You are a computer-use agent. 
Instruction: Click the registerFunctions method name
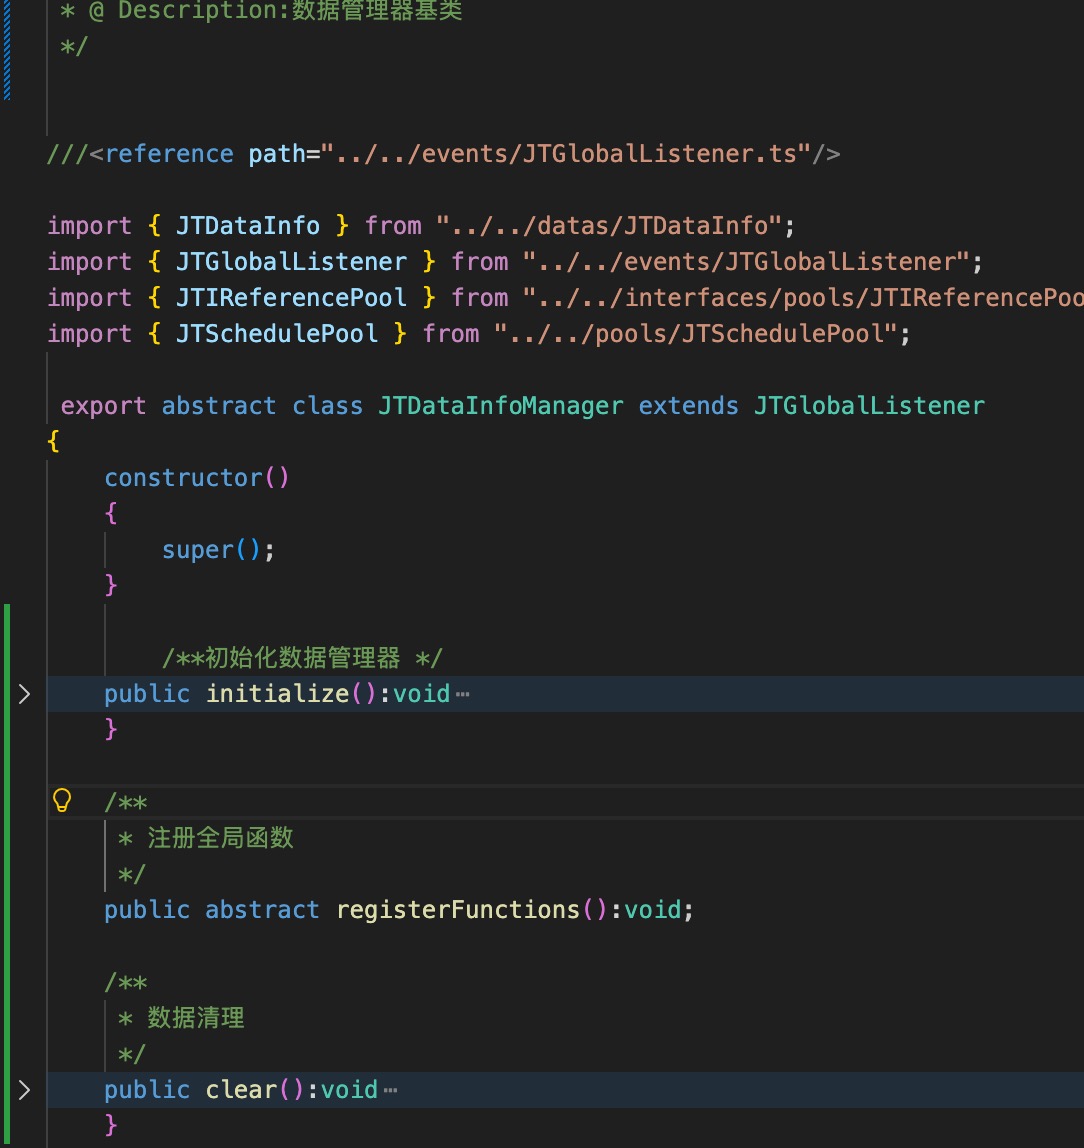click(x=457, y=909)
